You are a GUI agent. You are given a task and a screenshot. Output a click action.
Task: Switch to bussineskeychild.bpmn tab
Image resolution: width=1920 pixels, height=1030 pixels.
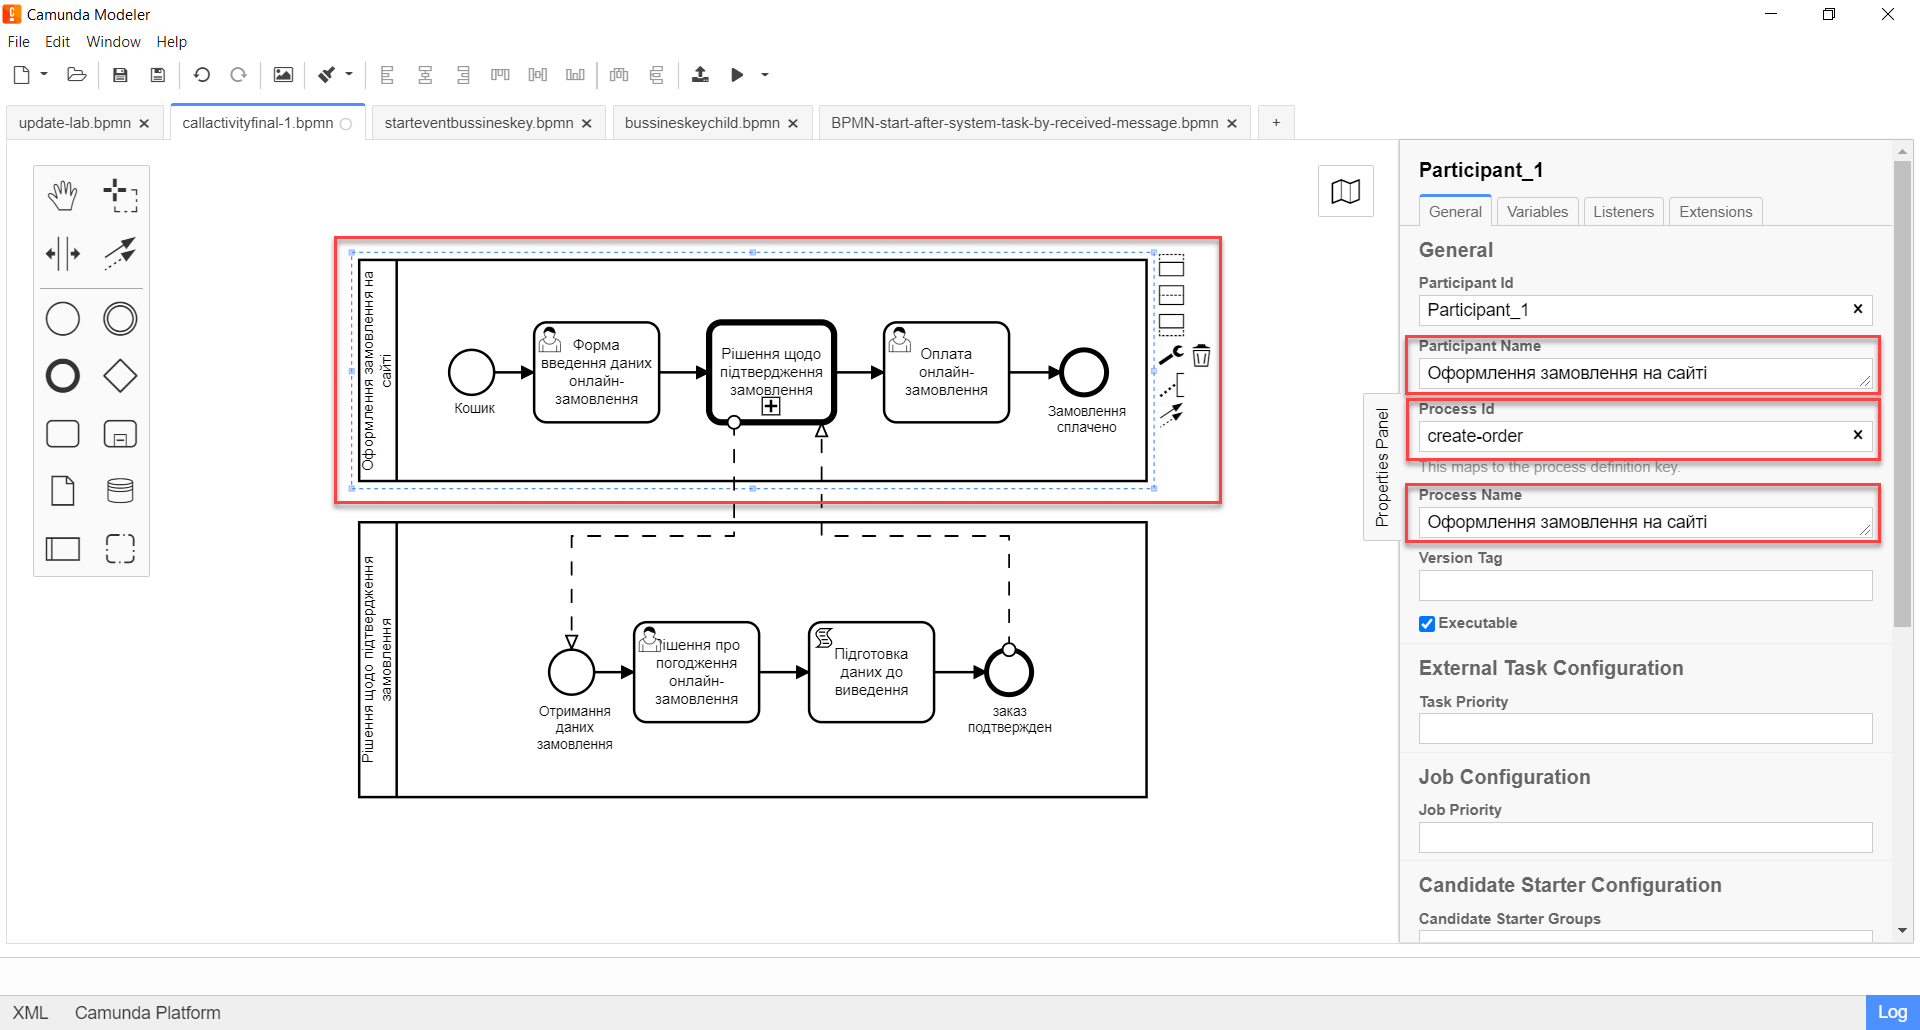(702, 123)
